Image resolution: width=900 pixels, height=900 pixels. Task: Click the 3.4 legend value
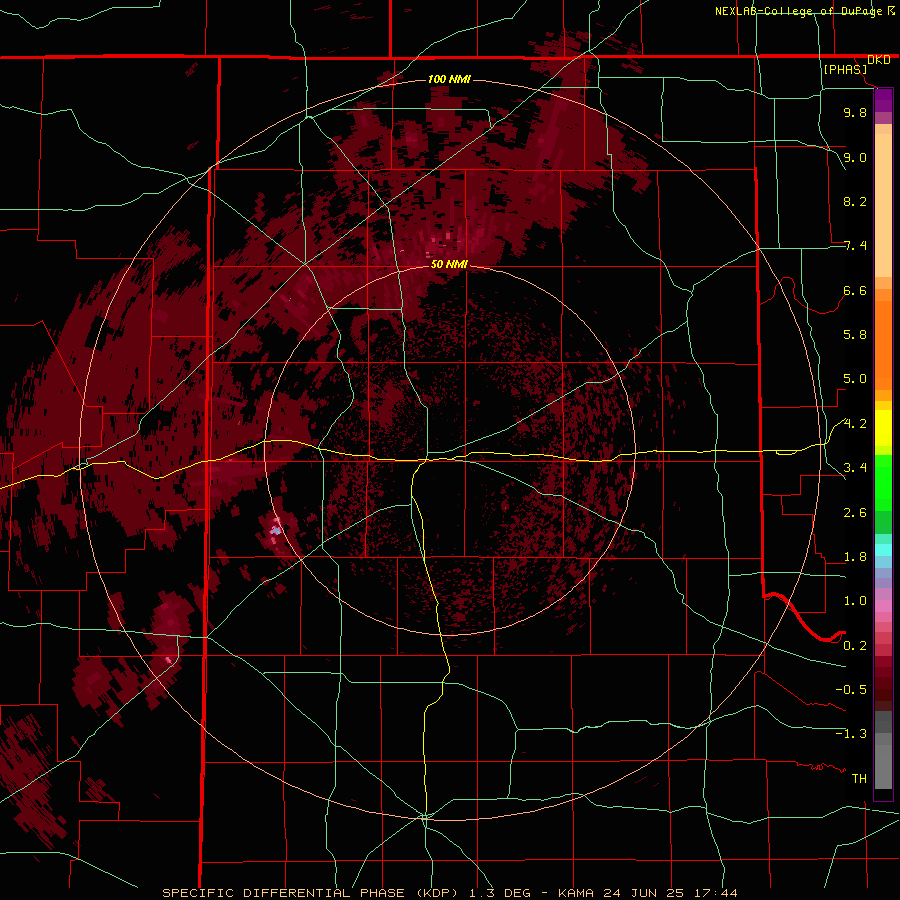coord(855,468)
